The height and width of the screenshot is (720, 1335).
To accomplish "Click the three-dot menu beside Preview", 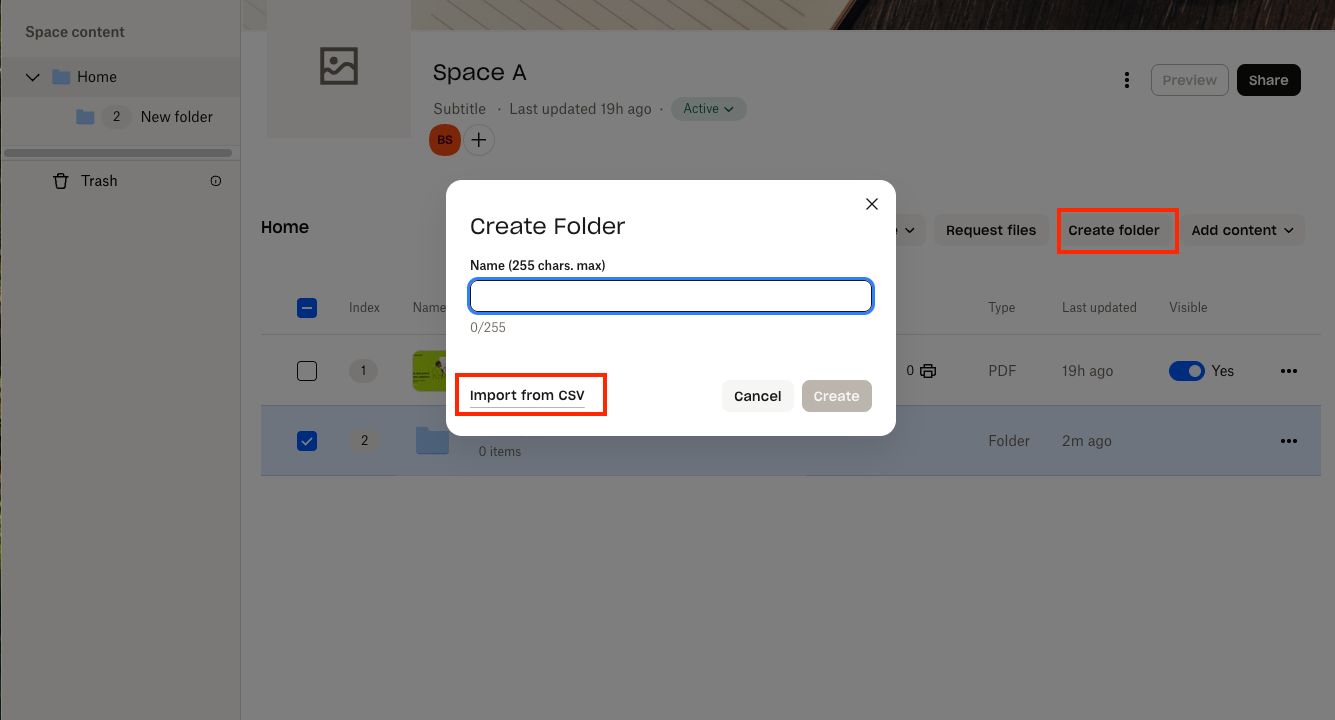I will [1127, 80].
